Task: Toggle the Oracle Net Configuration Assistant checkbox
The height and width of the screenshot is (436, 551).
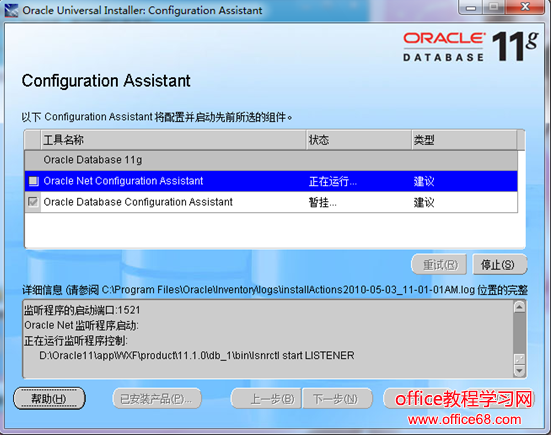Action: click(33, 181)
